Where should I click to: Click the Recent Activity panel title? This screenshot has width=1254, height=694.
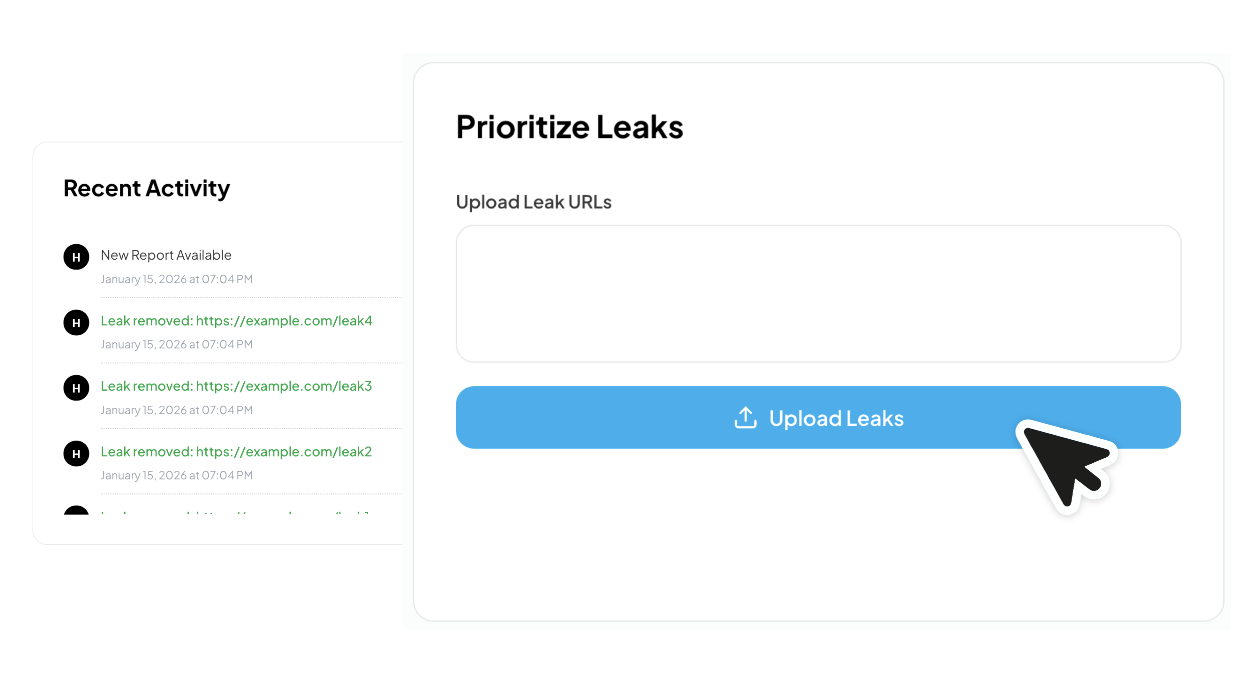[146, 188]
